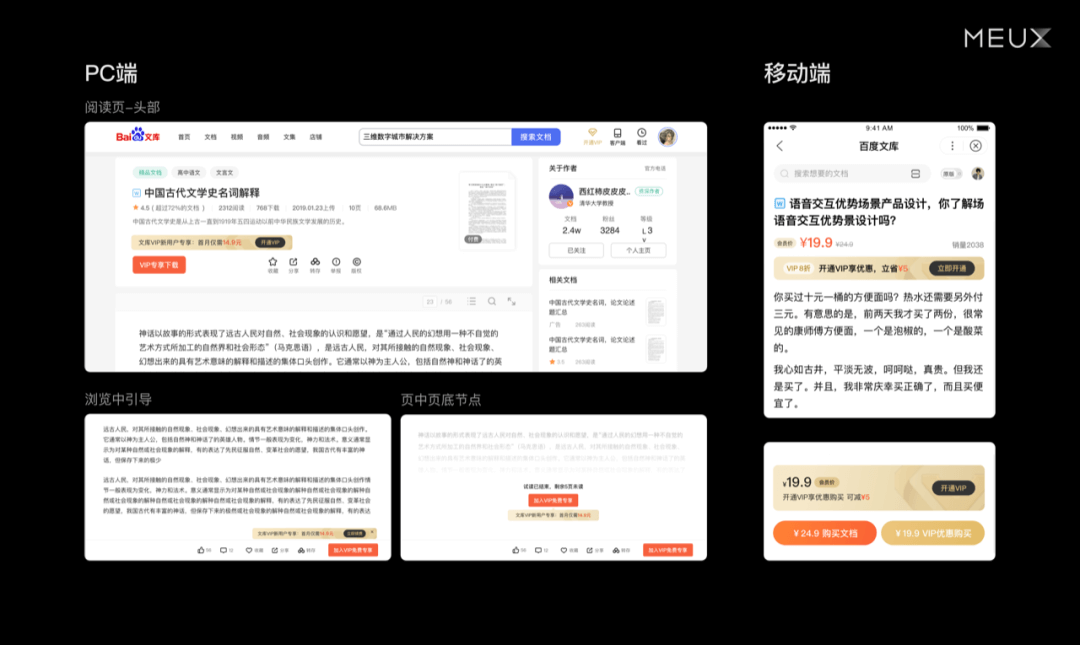Click the comment icon in 页中页底节点 panel
This screenshot has width=1080, height=645.
[x=538, y=550]
